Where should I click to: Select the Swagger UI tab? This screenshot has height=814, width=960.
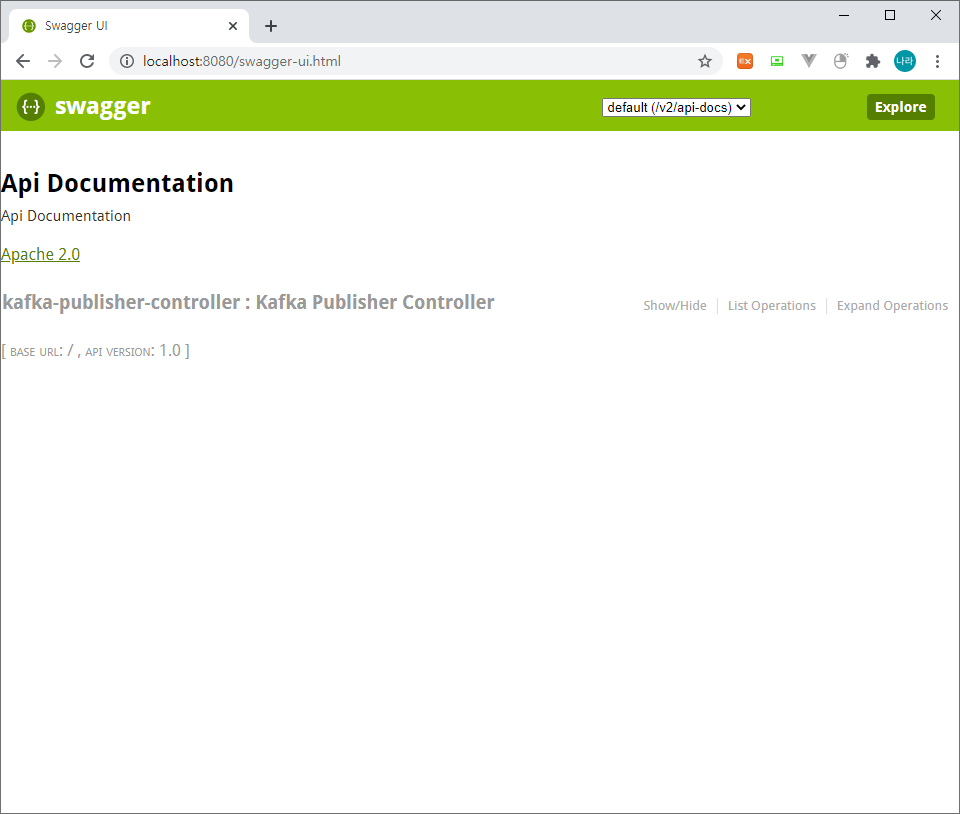[x=127, y=26]
